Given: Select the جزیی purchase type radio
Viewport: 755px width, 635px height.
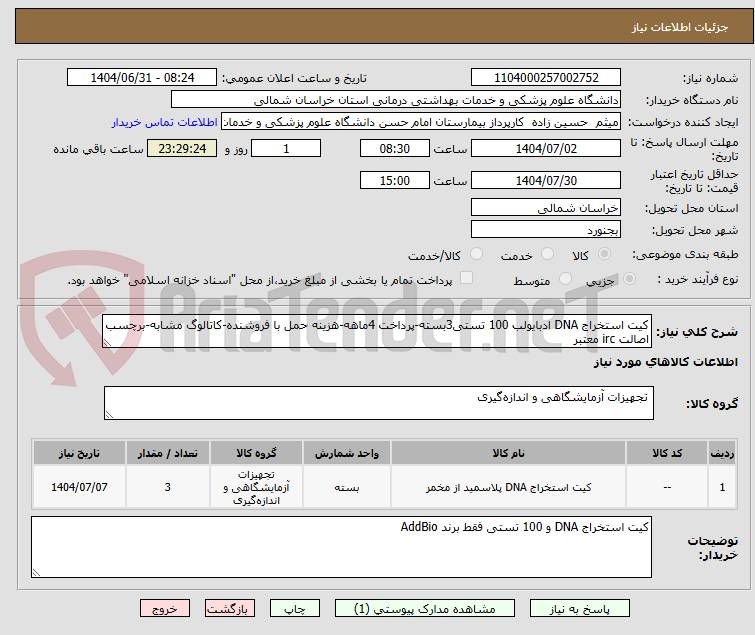Looking at the screenshot, I should click(629, 279).
